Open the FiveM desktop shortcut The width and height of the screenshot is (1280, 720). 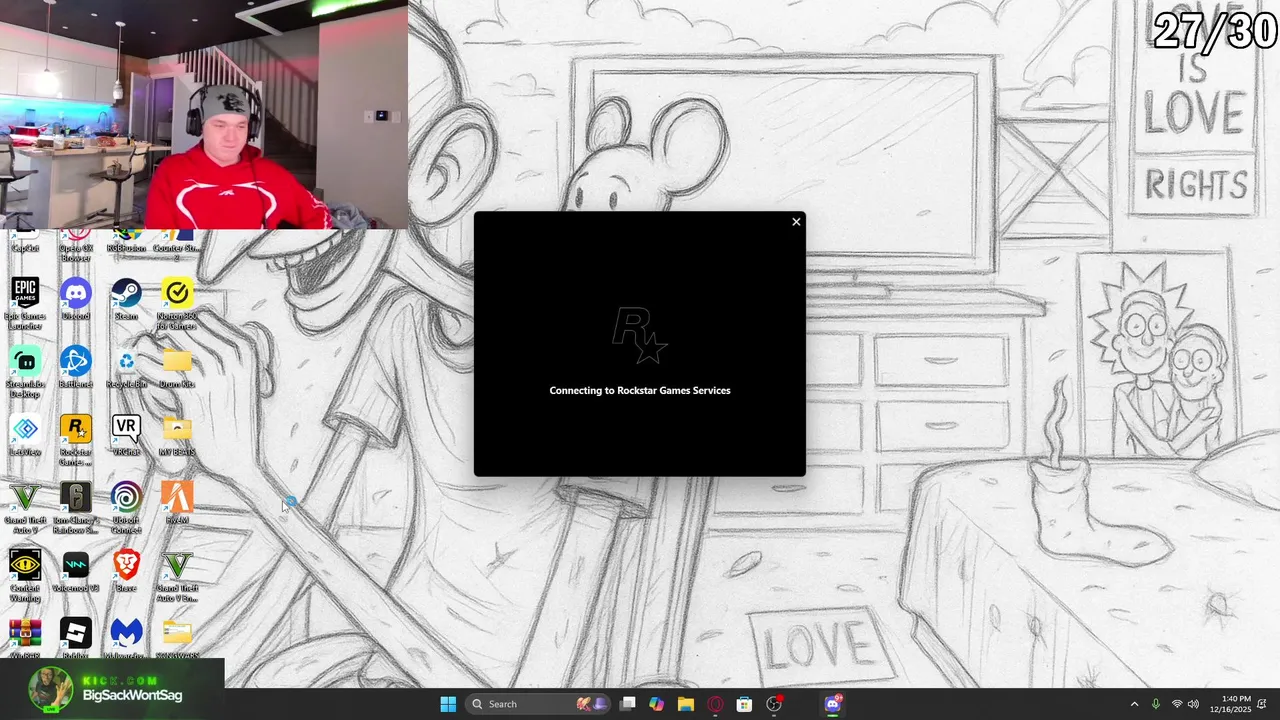pos(177,503)
